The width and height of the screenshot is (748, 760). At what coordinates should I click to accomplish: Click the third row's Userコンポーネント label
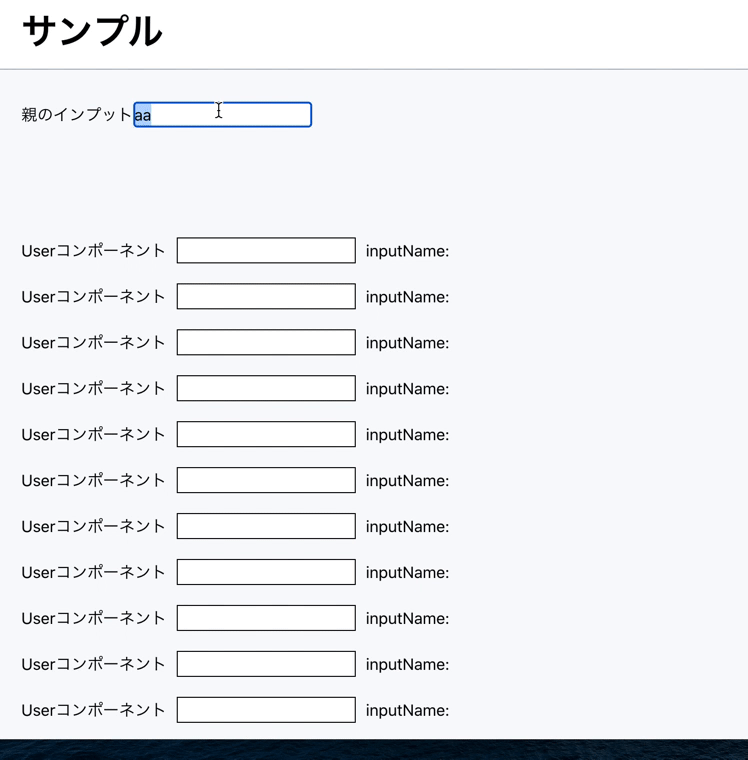[93, 342]
